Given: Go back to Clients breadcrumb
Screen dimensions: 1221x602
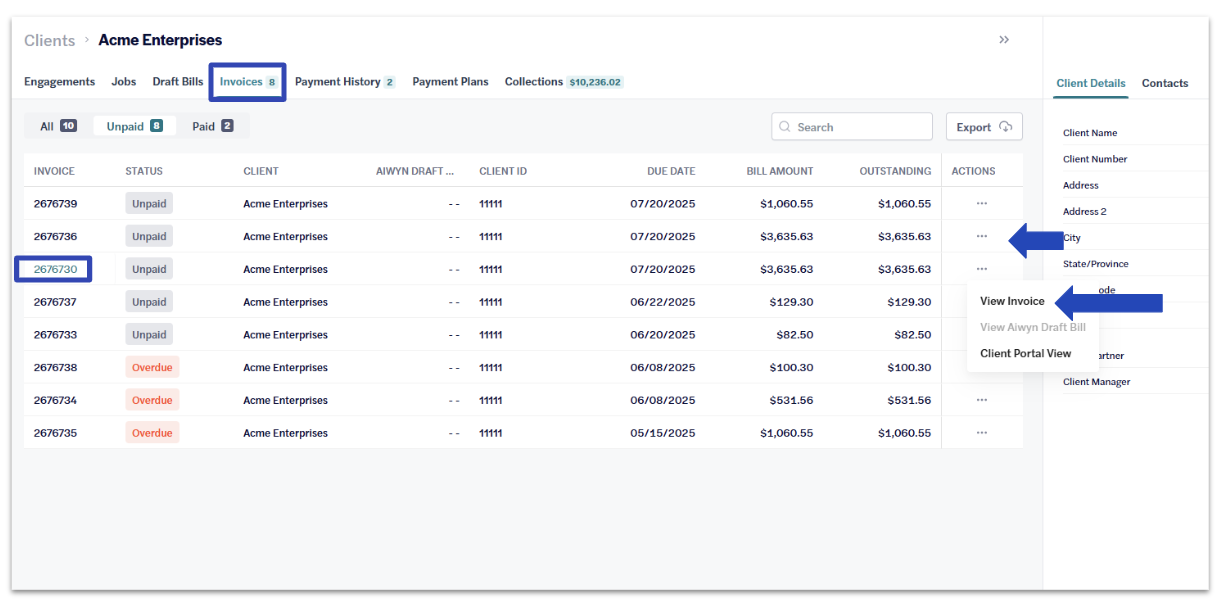Looking at the screenshot, I should pyautogui.click(x=49, y=40).
